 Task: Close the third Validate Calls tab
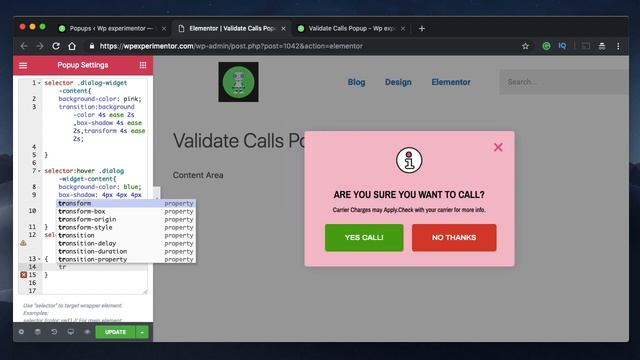tap(403, 29)
